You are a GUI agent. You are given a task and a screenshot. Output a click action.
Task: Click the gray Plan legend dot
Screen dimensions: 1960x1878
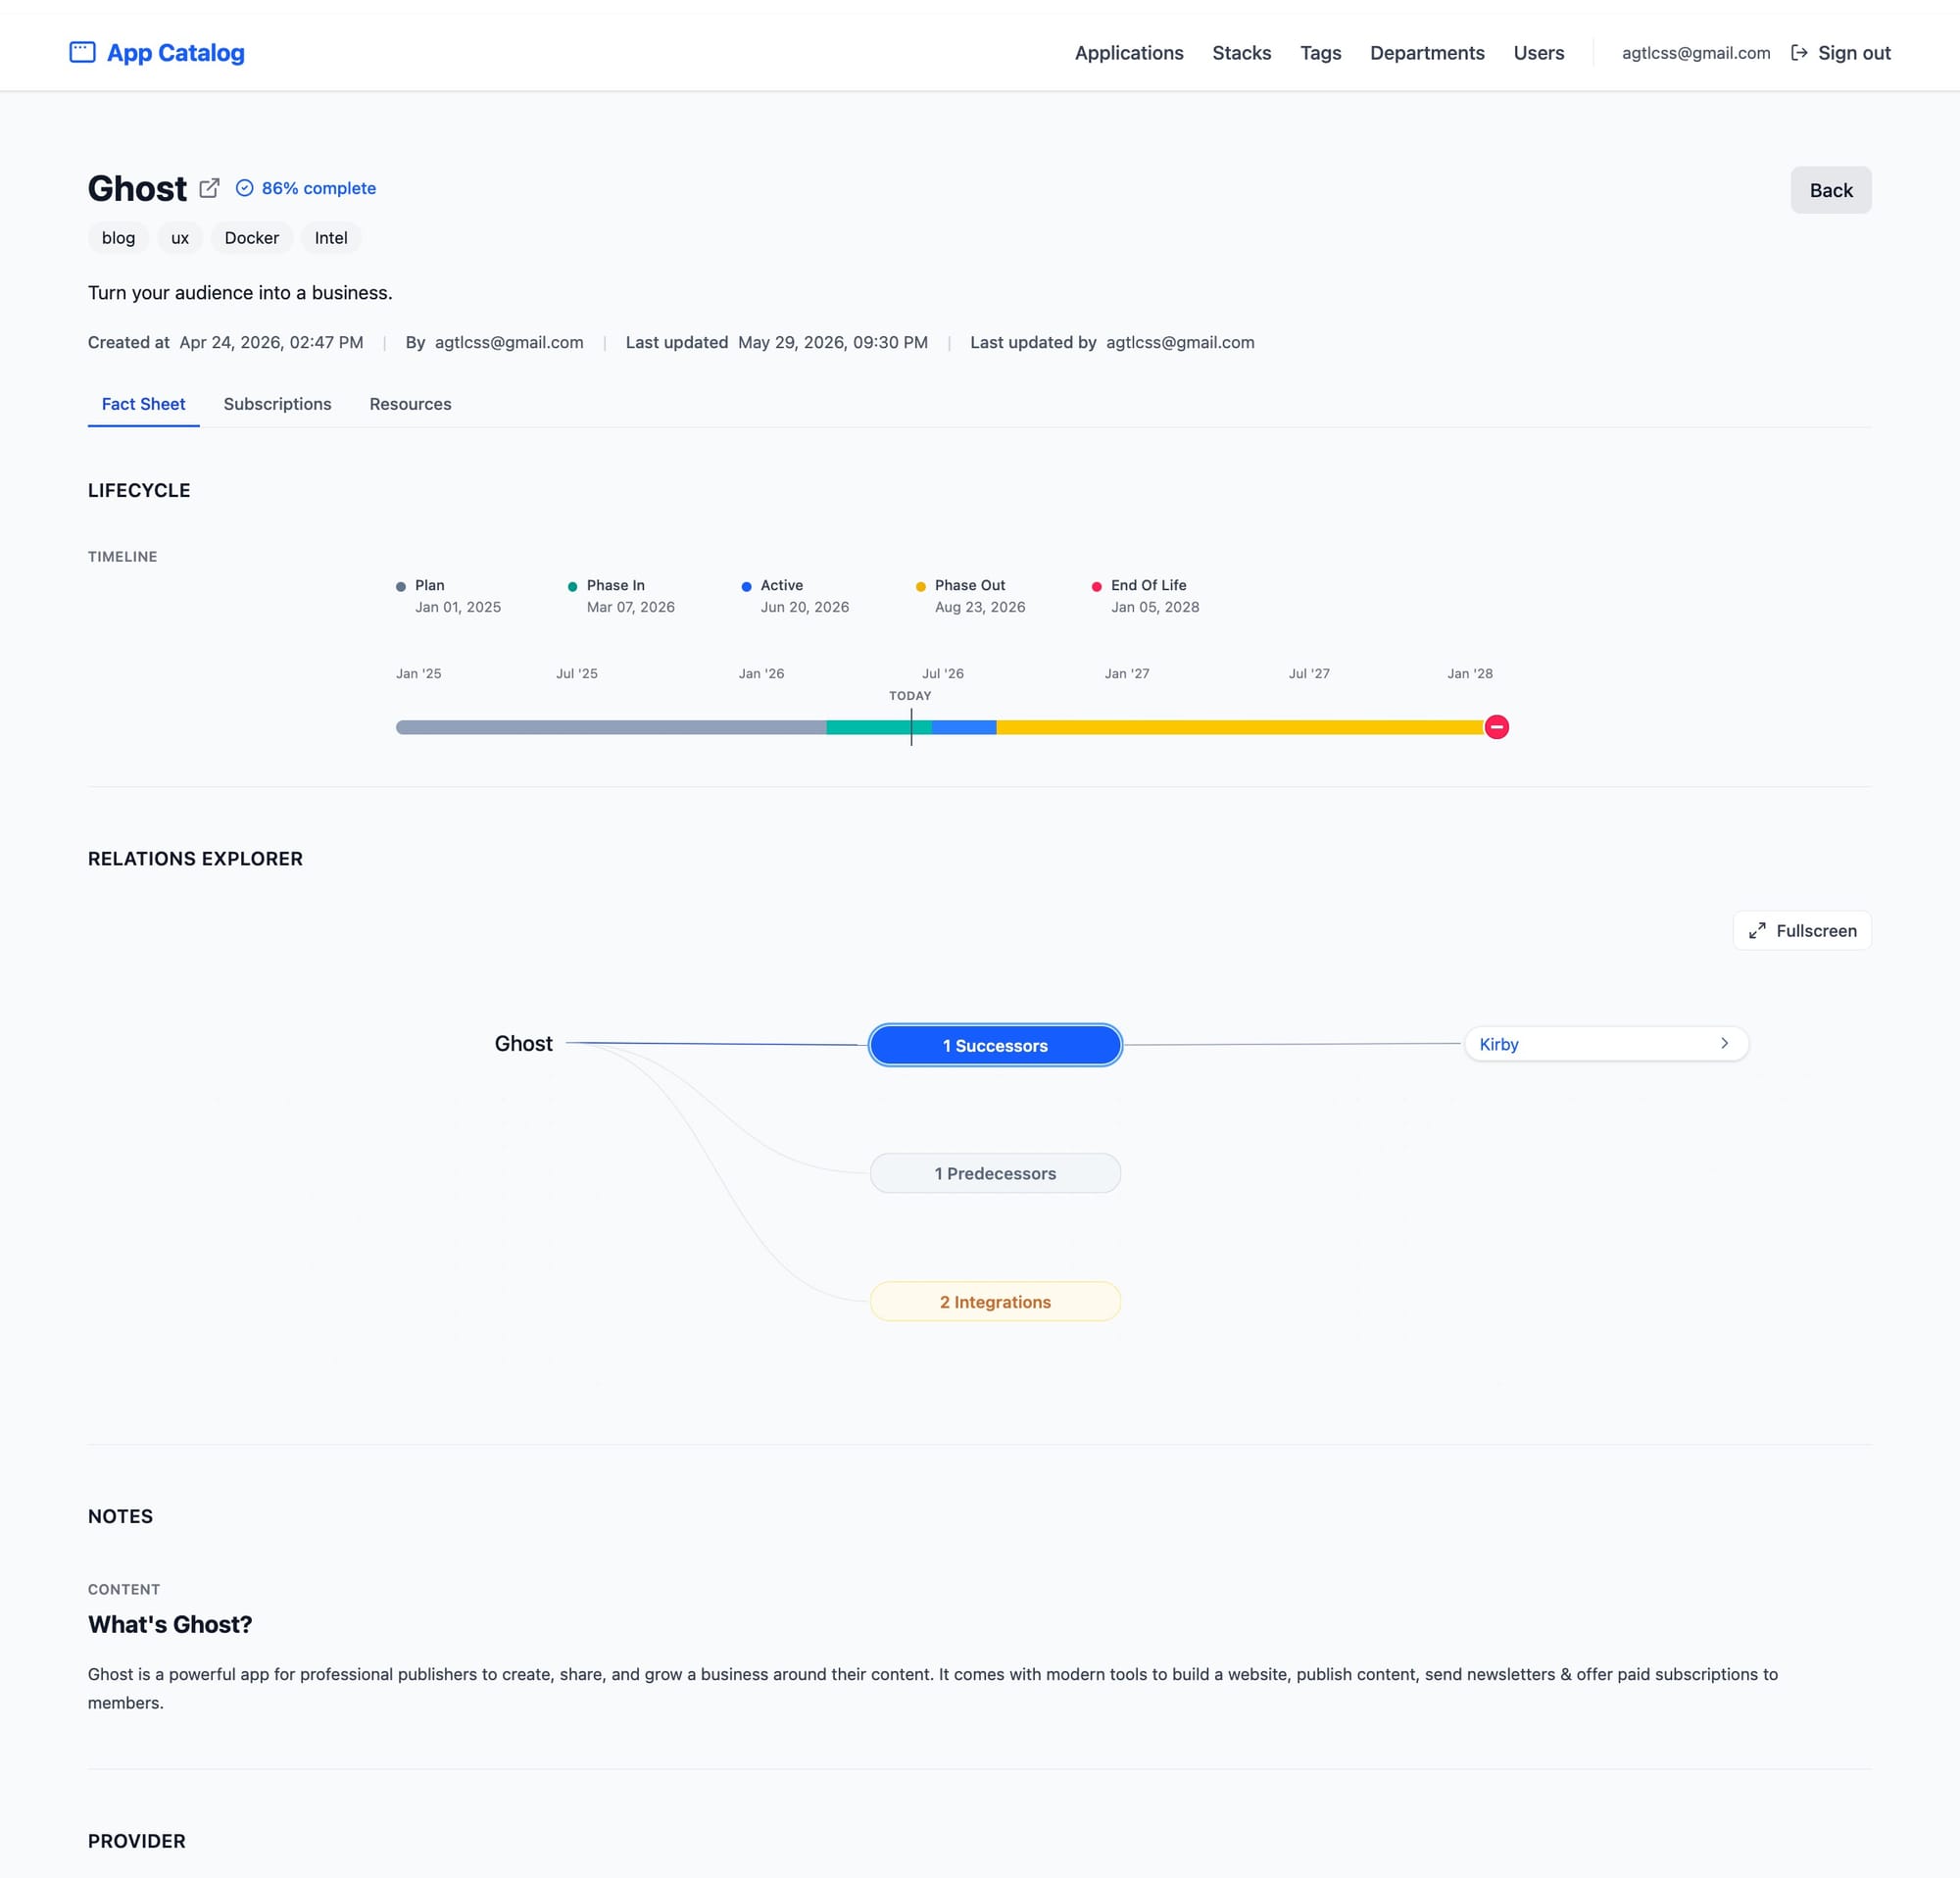coord(401,587)
